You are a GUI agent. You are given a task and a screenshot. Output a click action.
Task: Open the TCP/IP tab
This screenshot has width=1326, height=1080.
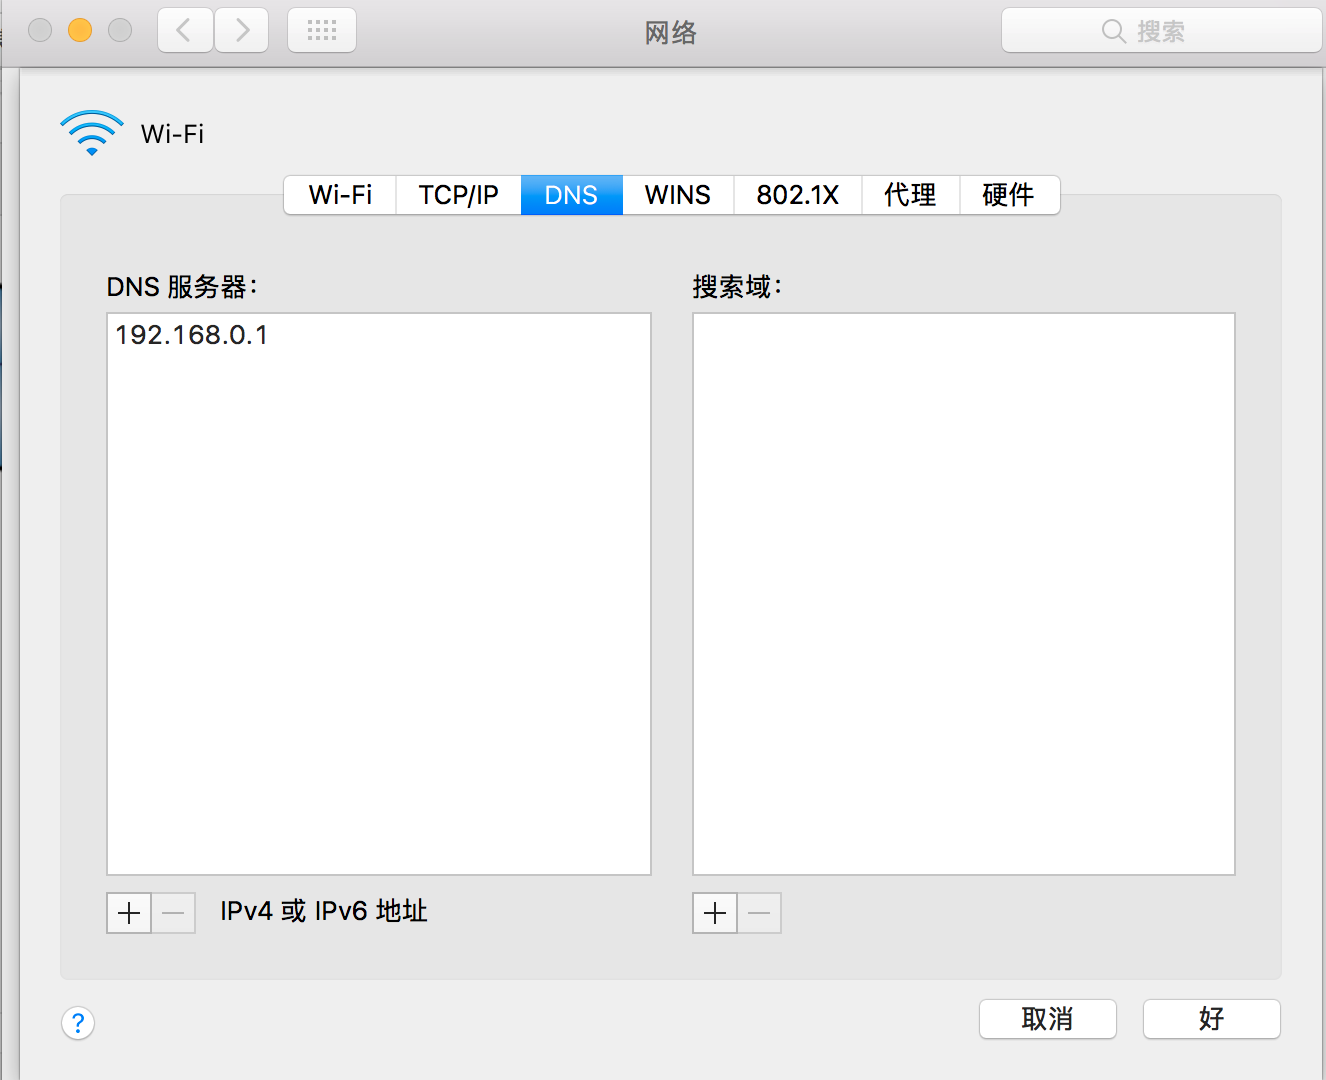click(458, 195)
